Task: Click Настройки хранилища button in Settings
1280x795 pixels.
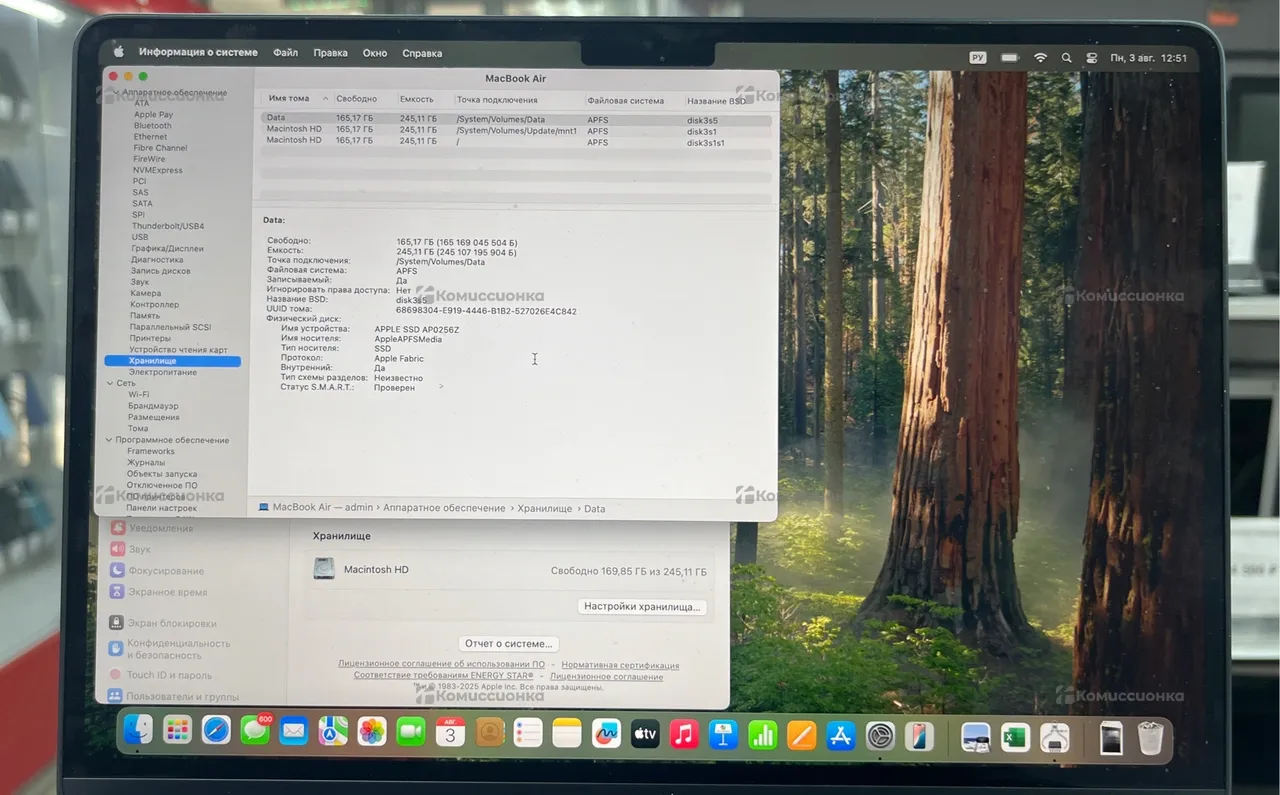Action: point(643,607)
